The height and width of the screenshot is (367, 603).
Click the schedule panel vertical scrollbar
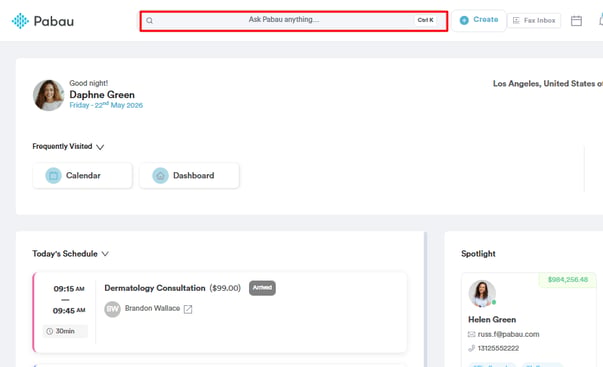pos(425,299)
